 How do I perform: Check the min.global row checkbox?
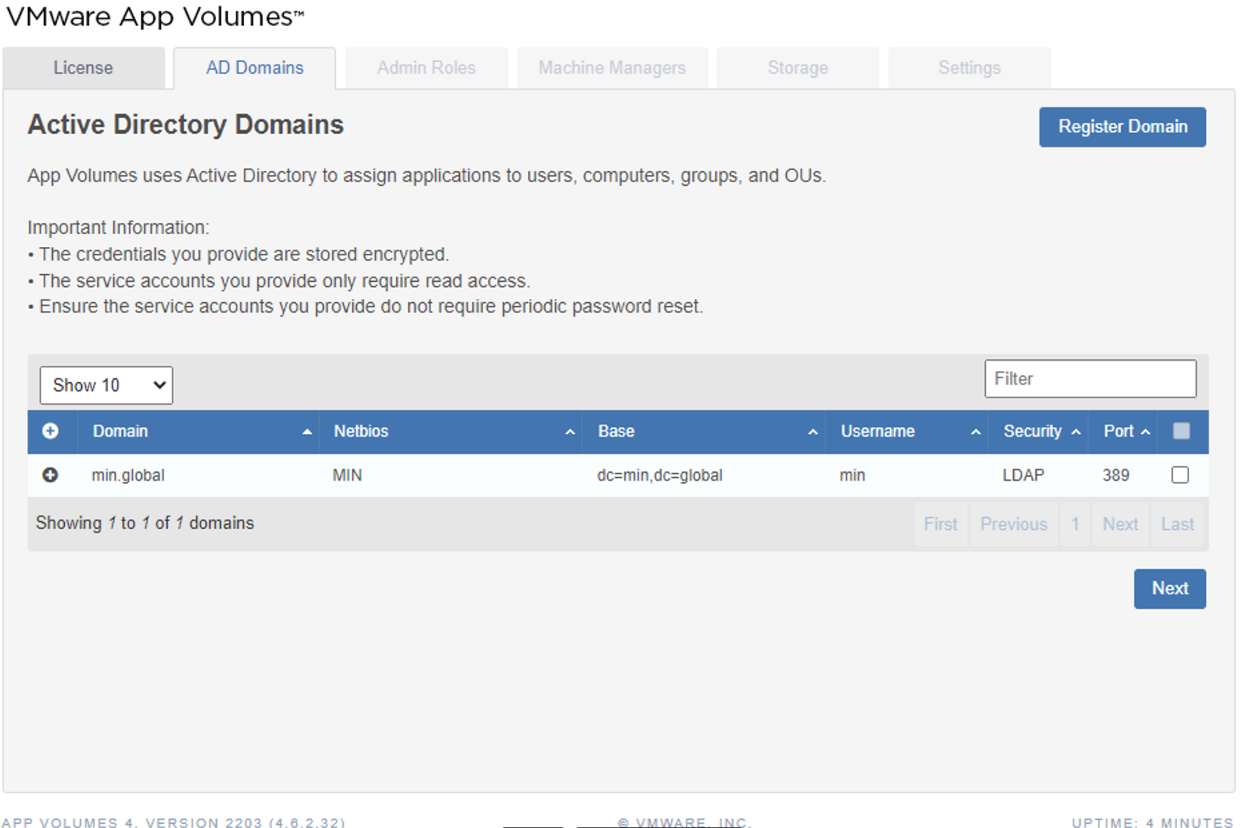pos(1180,475)
